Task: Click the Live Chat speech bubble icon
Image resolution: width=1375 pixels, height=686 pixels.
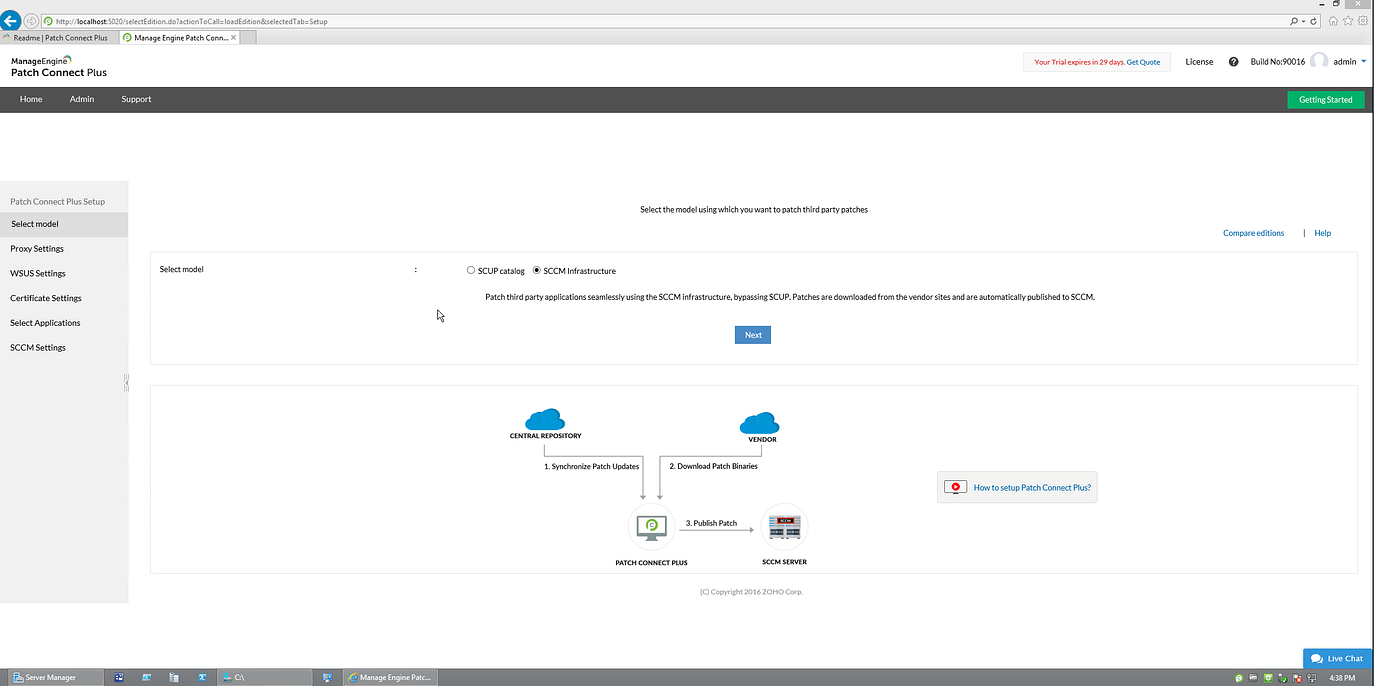Action: coord(1317,658)
